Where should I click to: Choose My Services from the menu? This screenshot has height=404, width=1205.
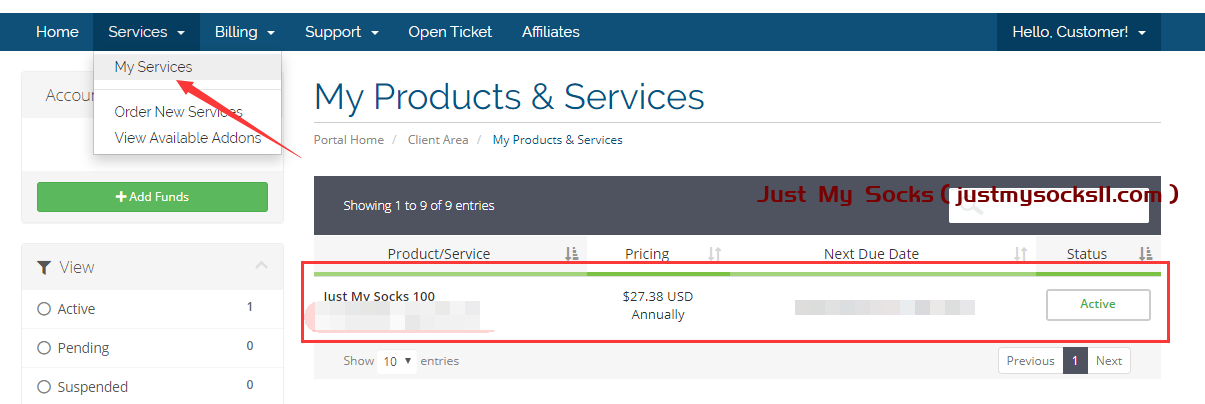coord(153,67)
